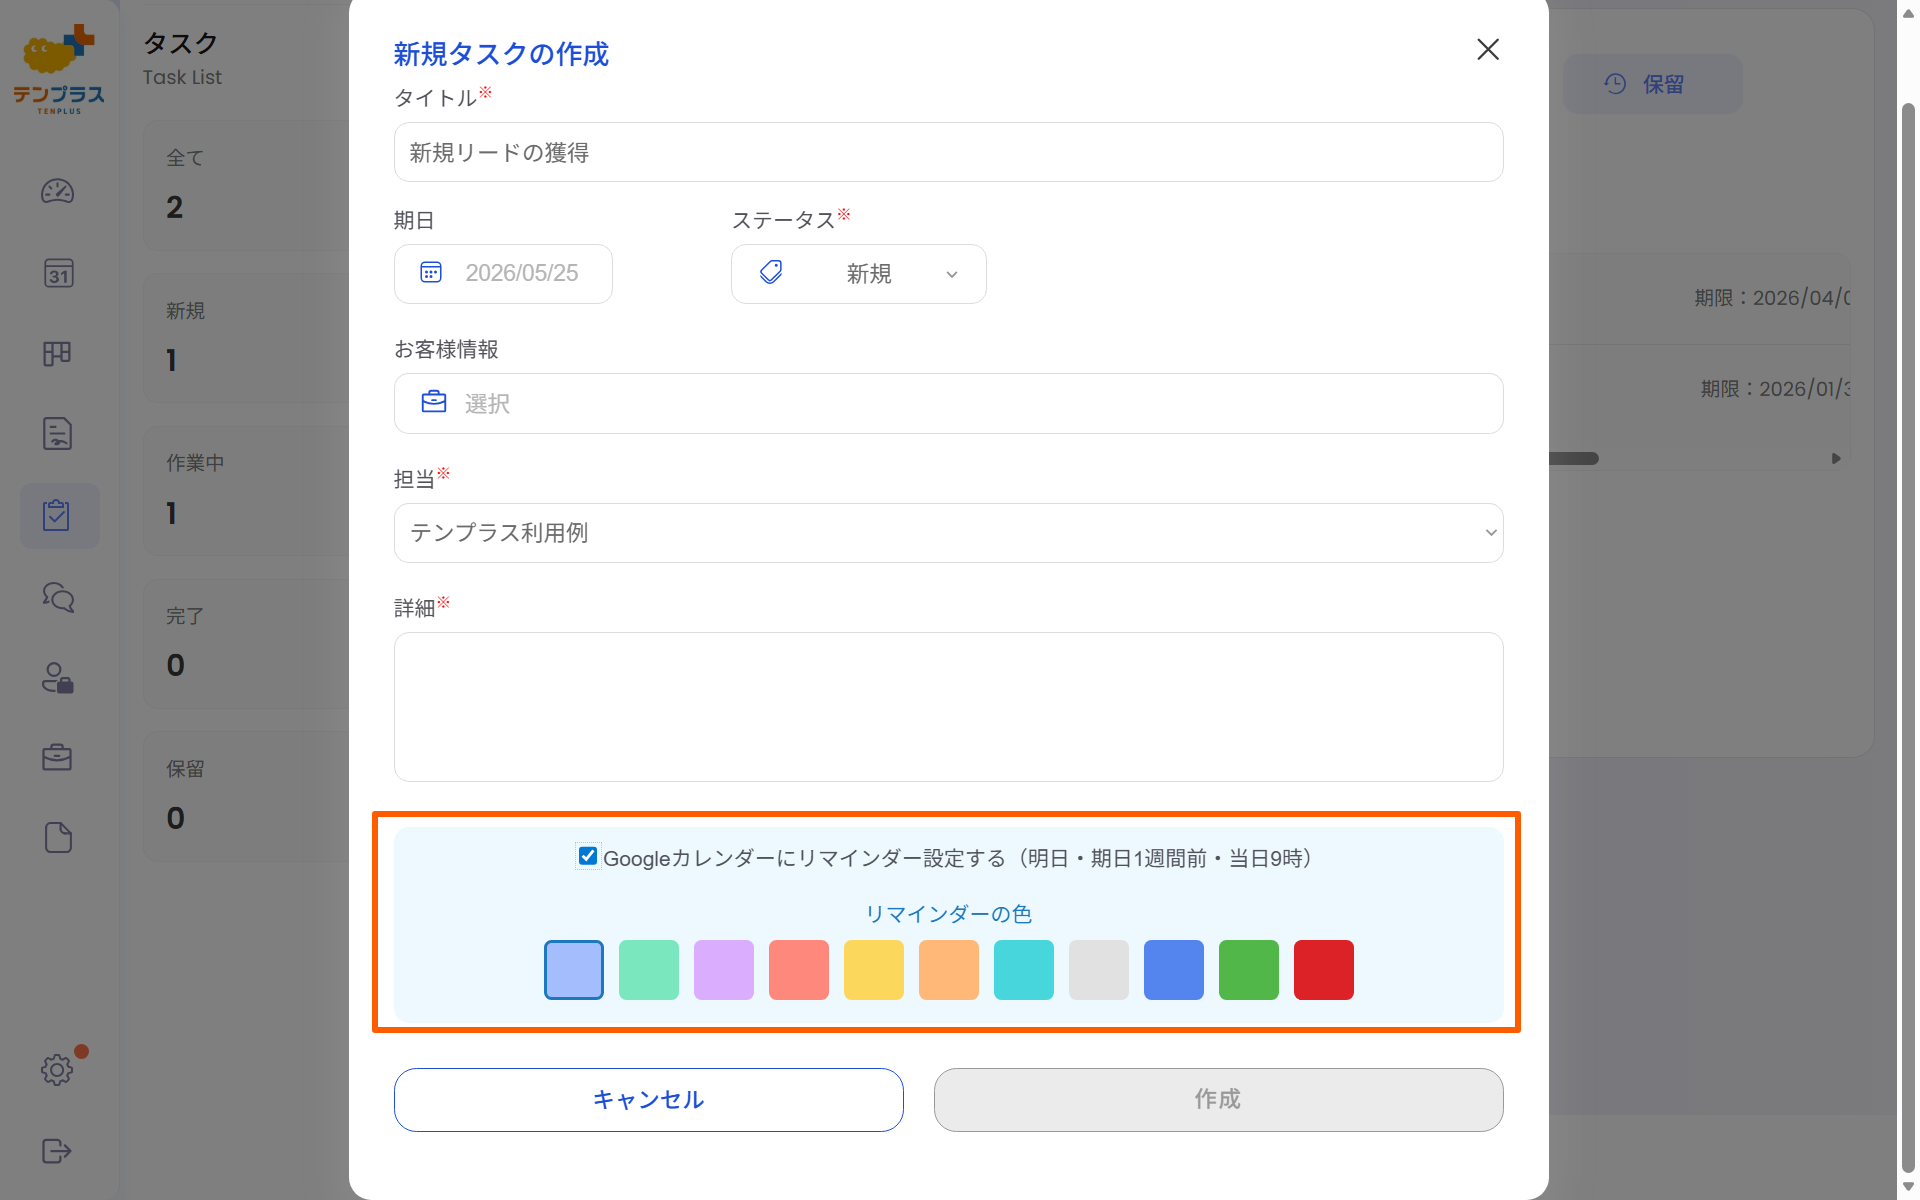
Task: Click the briefcase icon in customer field
Action: [434, 402]
